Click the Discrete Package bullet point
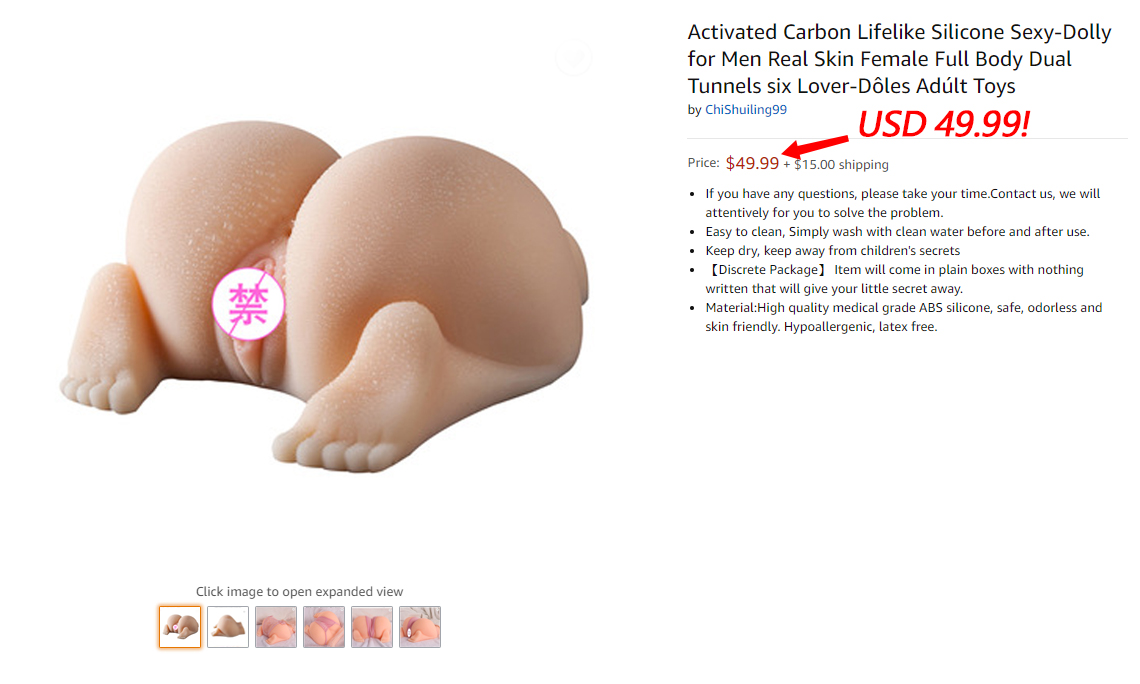The width and height of the screenshot is (1140, 684). (894, 279)
